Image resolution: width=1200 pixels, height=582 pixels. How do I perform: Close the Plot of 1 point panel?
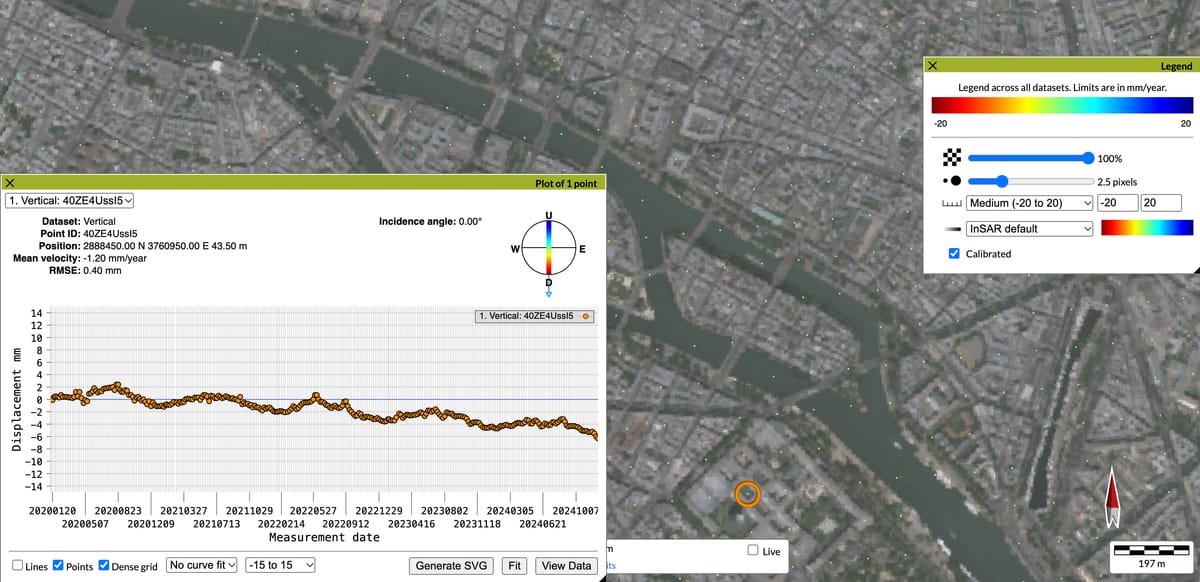[x=9, y=183]
